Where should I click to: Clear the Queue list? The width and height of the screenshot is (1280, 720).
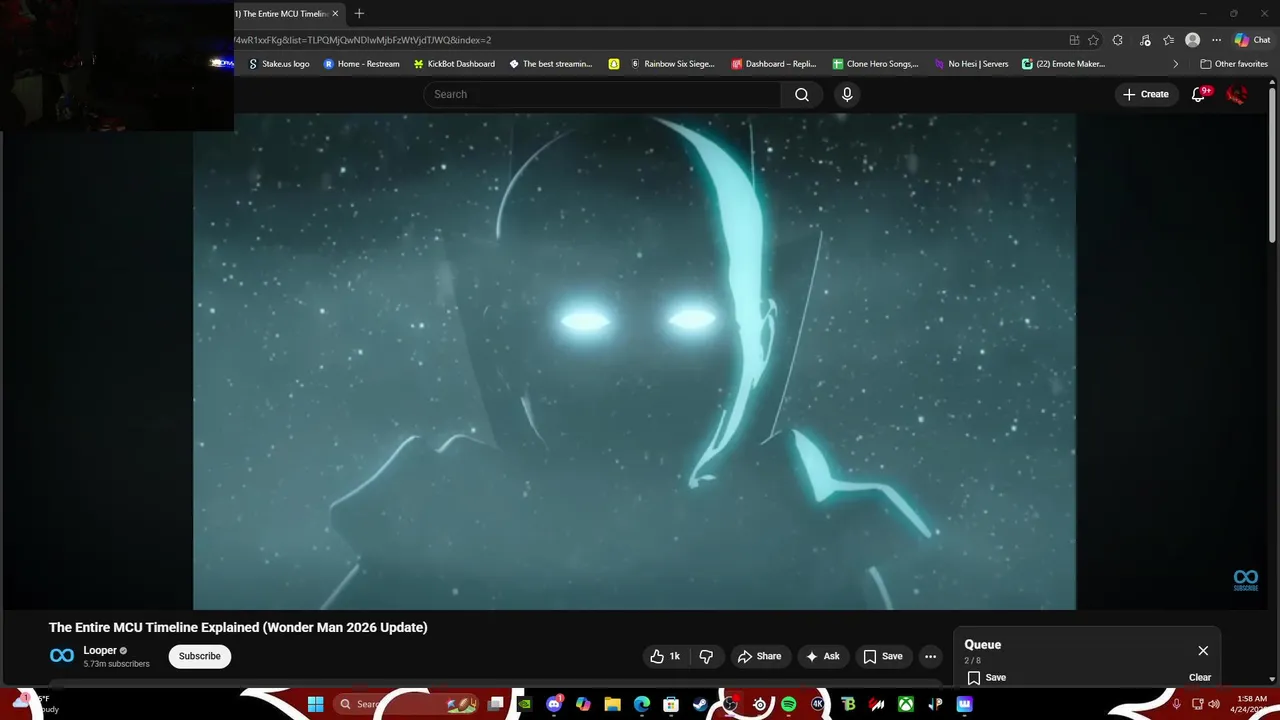click(1200, 677)
